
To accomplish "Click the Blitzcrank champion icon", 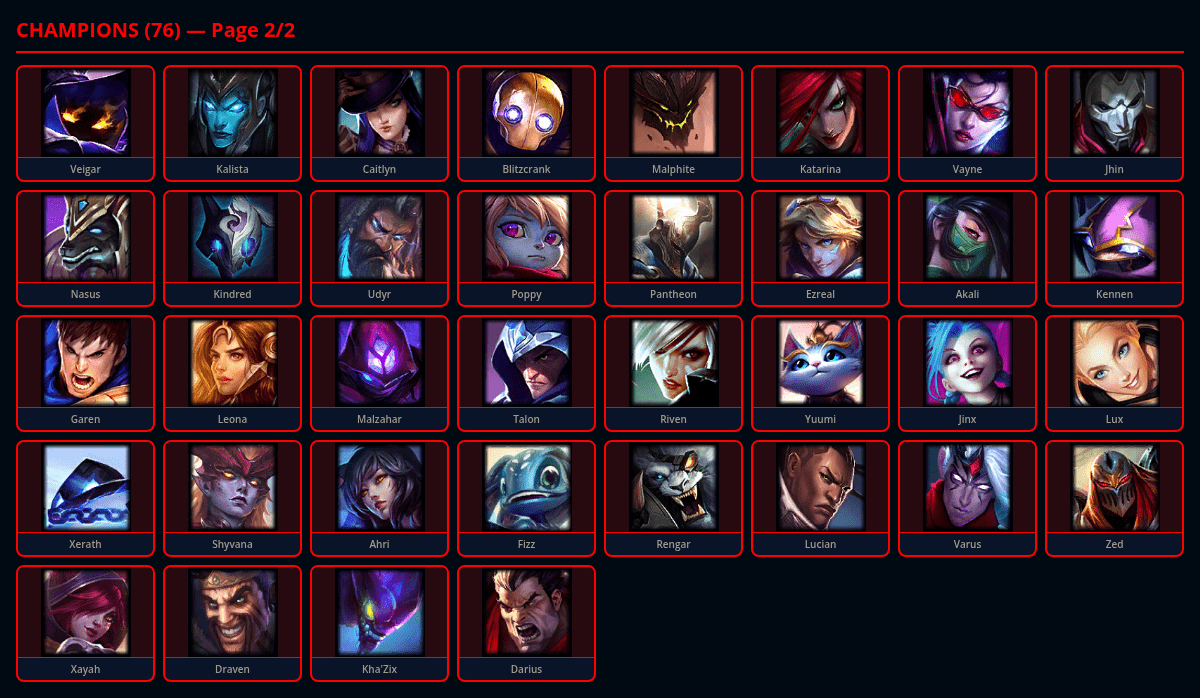I will pyautogui.click(x=526, y=112).
